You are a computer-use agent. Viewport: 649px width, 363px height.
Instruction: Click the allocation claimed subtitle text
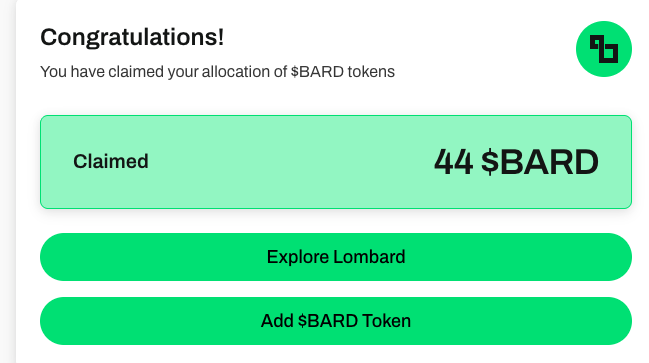(217, 72)
